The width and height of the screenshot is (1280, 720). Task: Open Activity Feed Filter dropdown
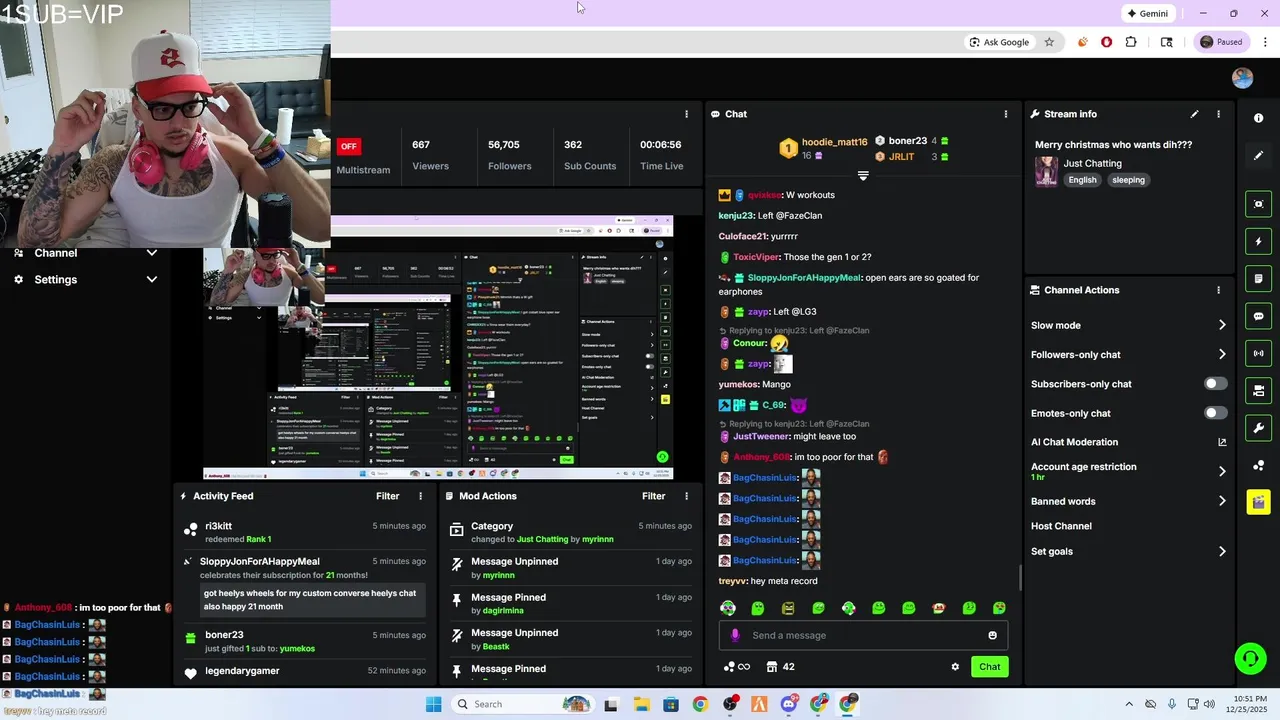click(x=387, y=496)
